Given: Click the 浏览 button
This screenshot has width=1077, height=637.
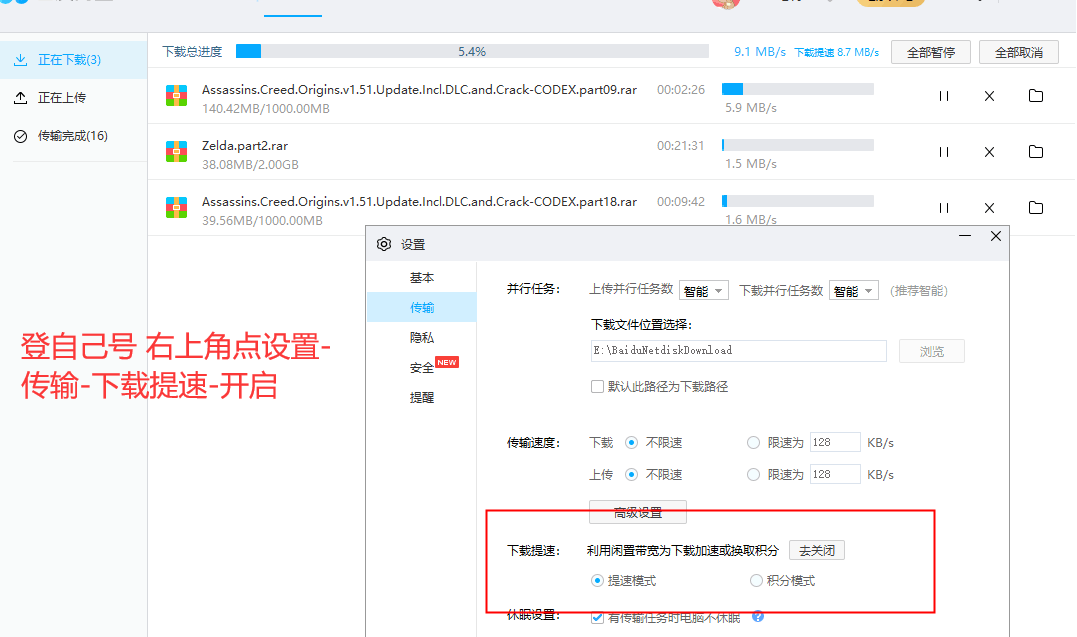Looking at the screenshot, I should (x=931, y=351).
